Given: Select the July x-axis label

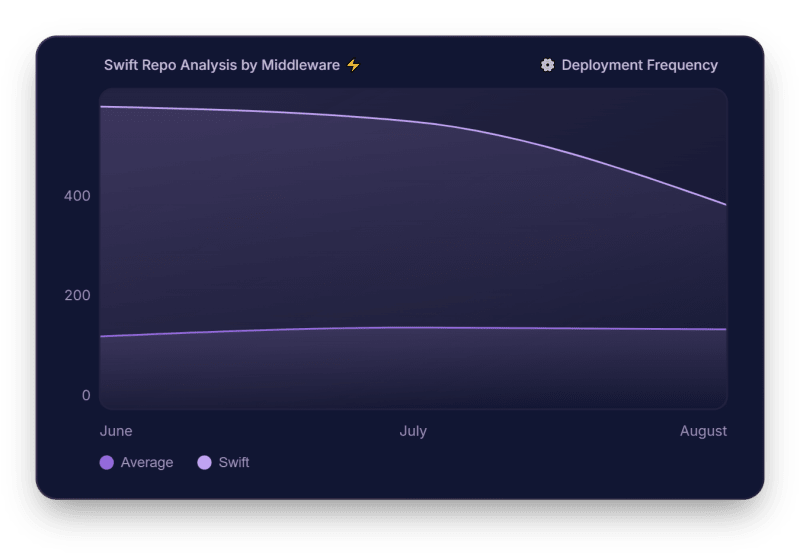Looking at the screenshot, I should 413,431.
